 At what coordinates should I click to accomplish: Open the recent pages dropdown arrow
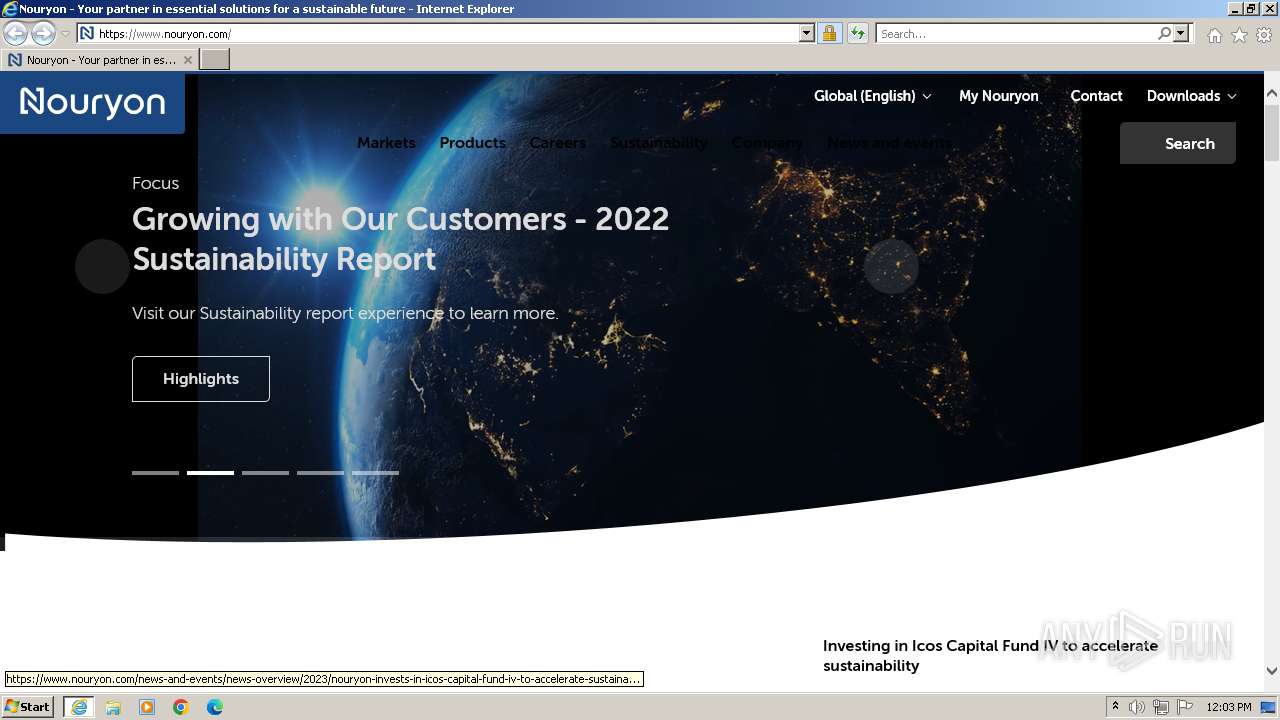tap(65, 34)
